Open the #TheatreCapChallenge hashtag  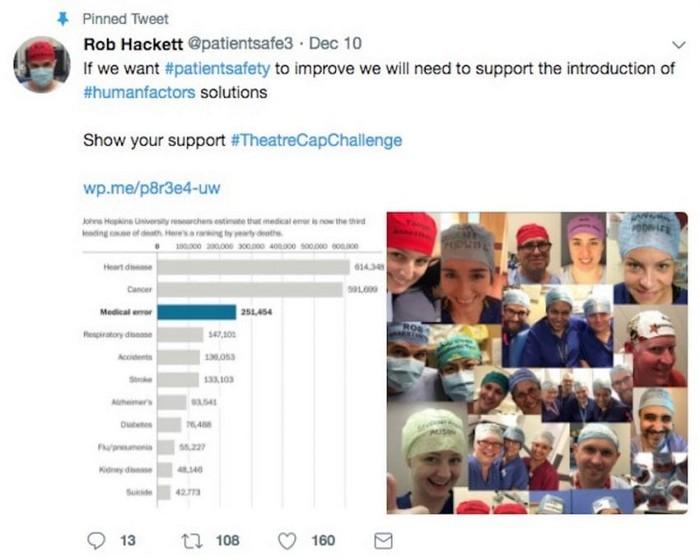316,140
